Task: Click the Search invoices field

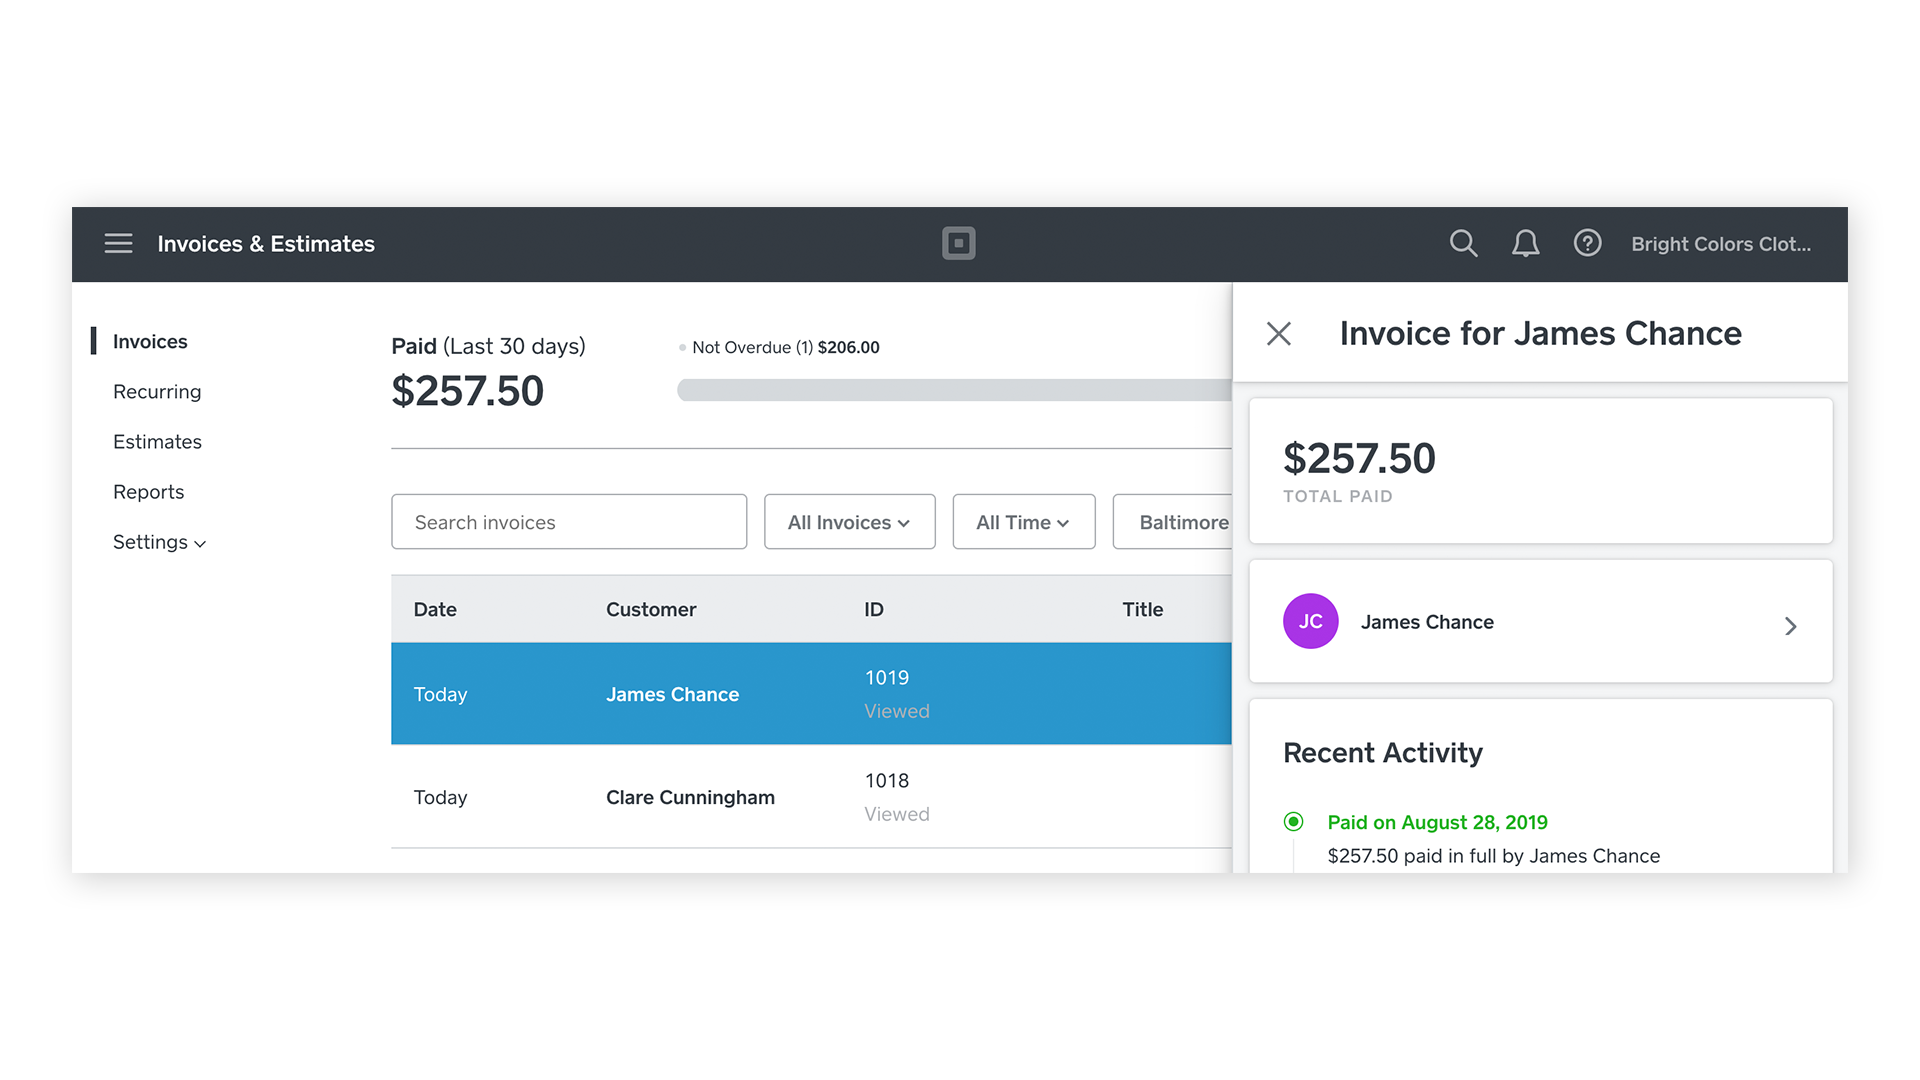Action: click(x=568, y=521)
